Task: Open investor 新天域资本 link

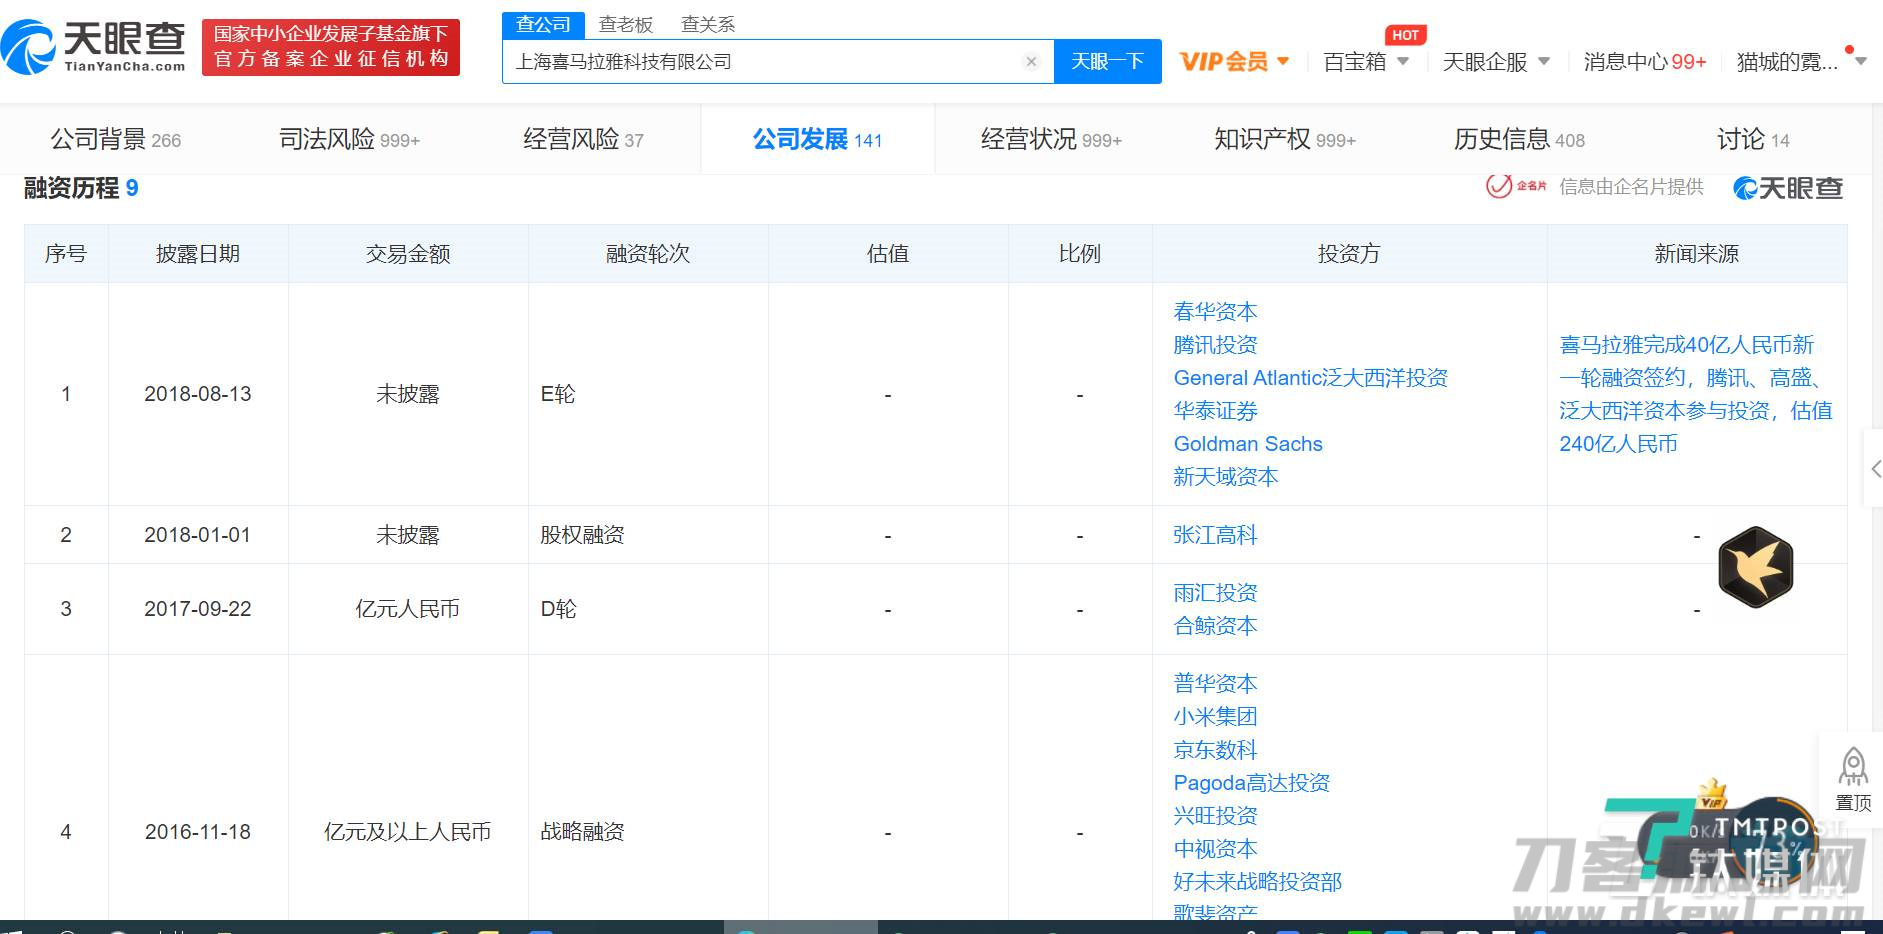Action: 1226,476
